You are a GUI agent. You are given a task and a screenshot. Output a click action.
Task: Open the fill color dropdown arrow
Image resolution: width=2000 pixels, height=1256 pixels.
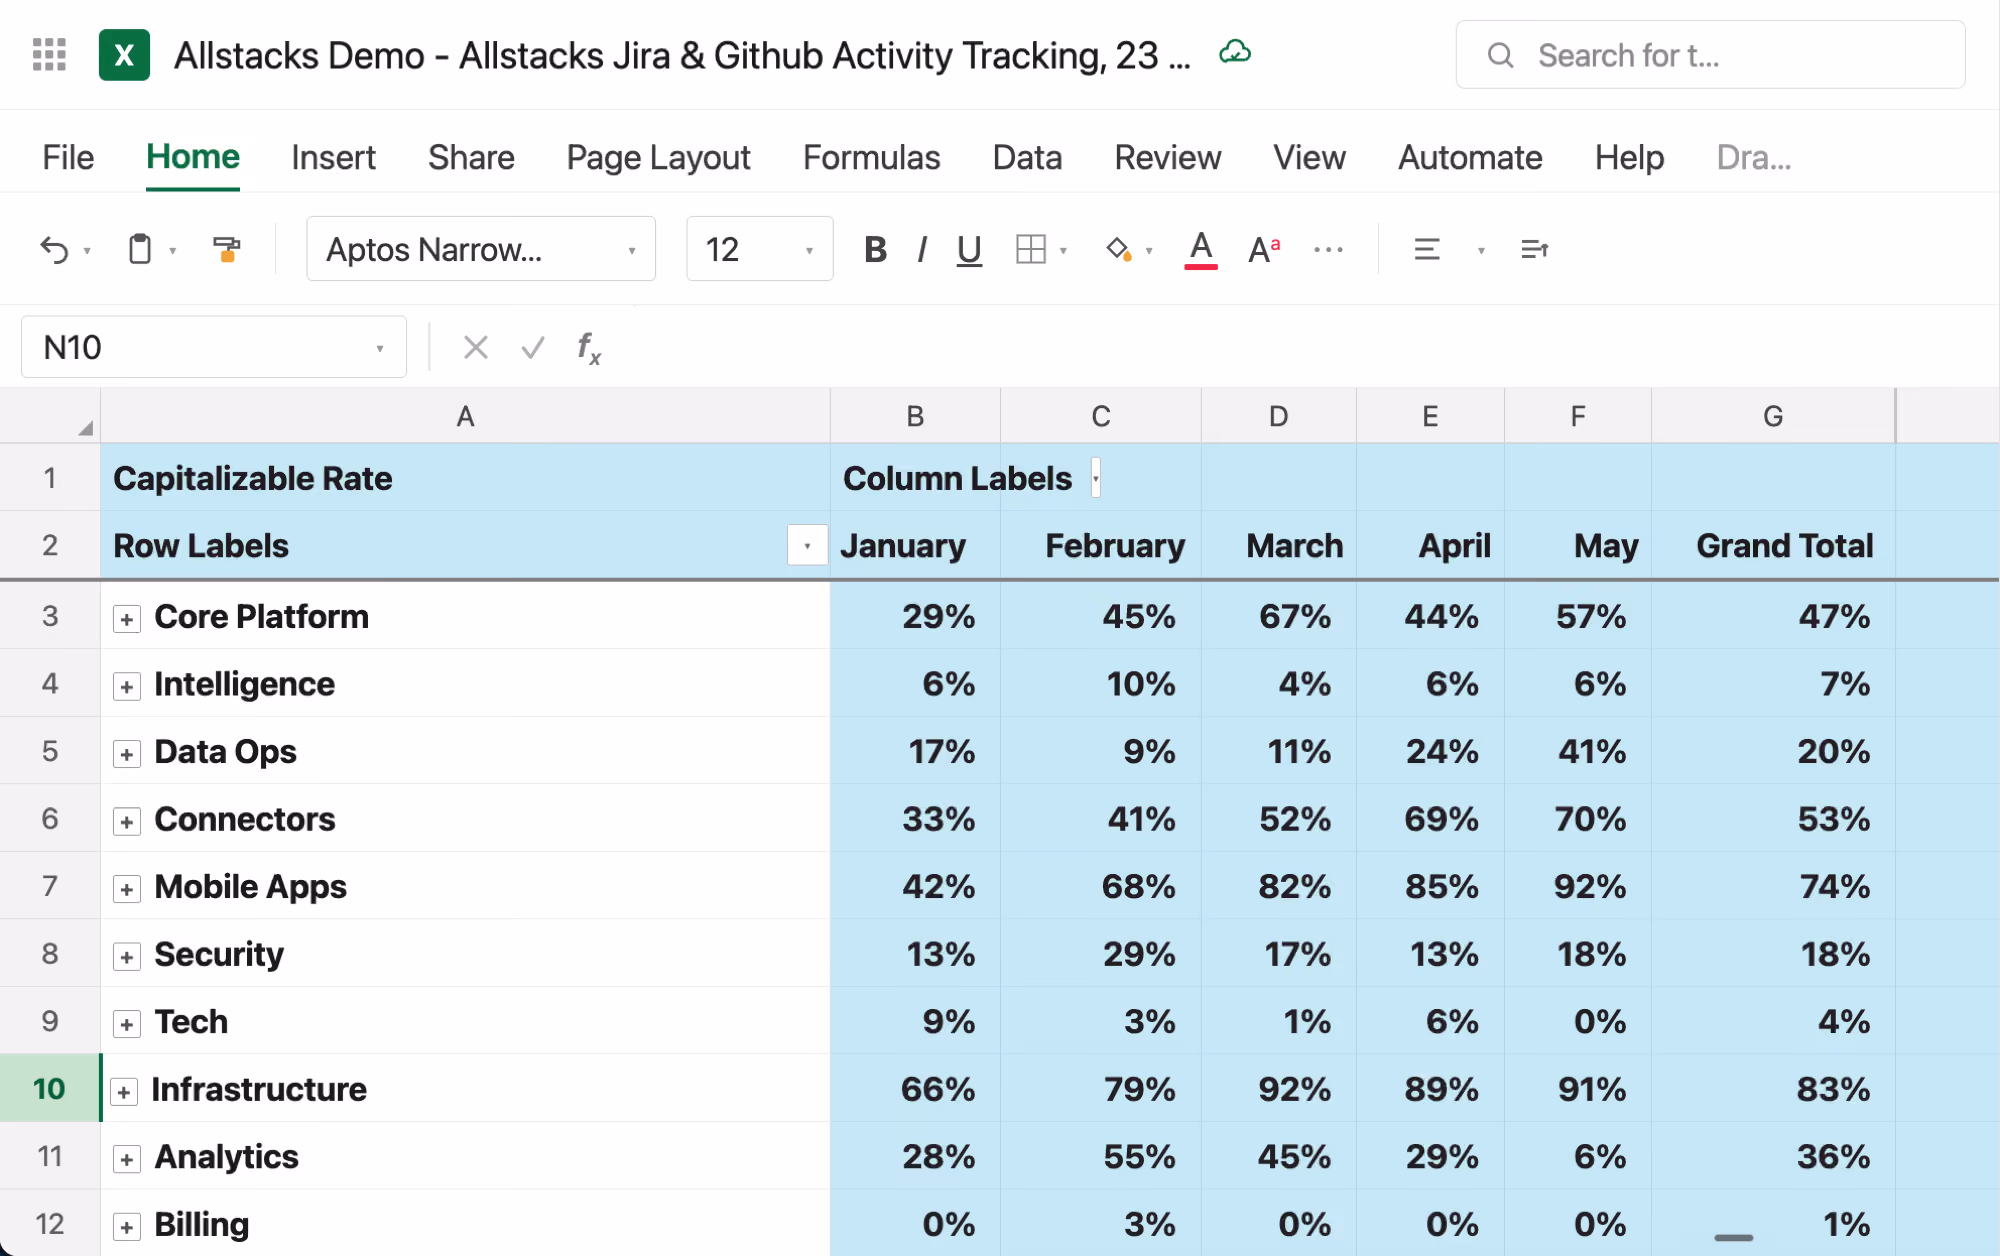tap(1149, 250)
